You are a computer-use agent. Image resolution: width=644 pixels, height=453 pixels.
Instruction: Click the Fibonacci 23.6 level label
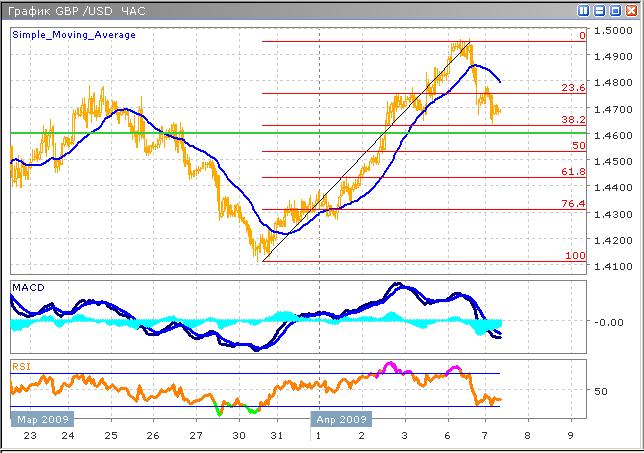click(573, 88)
